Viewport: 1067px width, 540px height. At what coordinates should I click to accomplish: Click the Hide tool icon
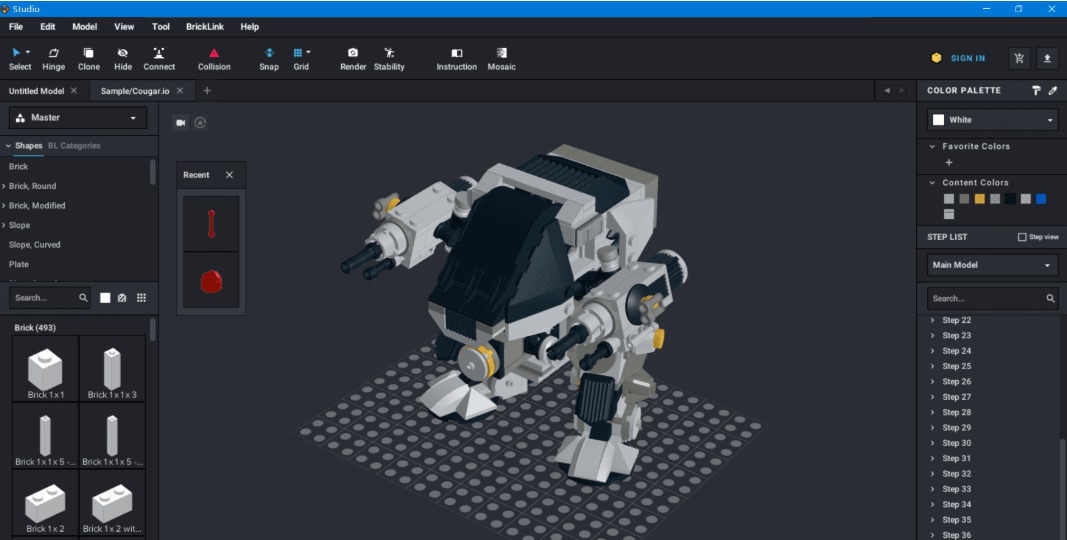[x=122, y=53]
